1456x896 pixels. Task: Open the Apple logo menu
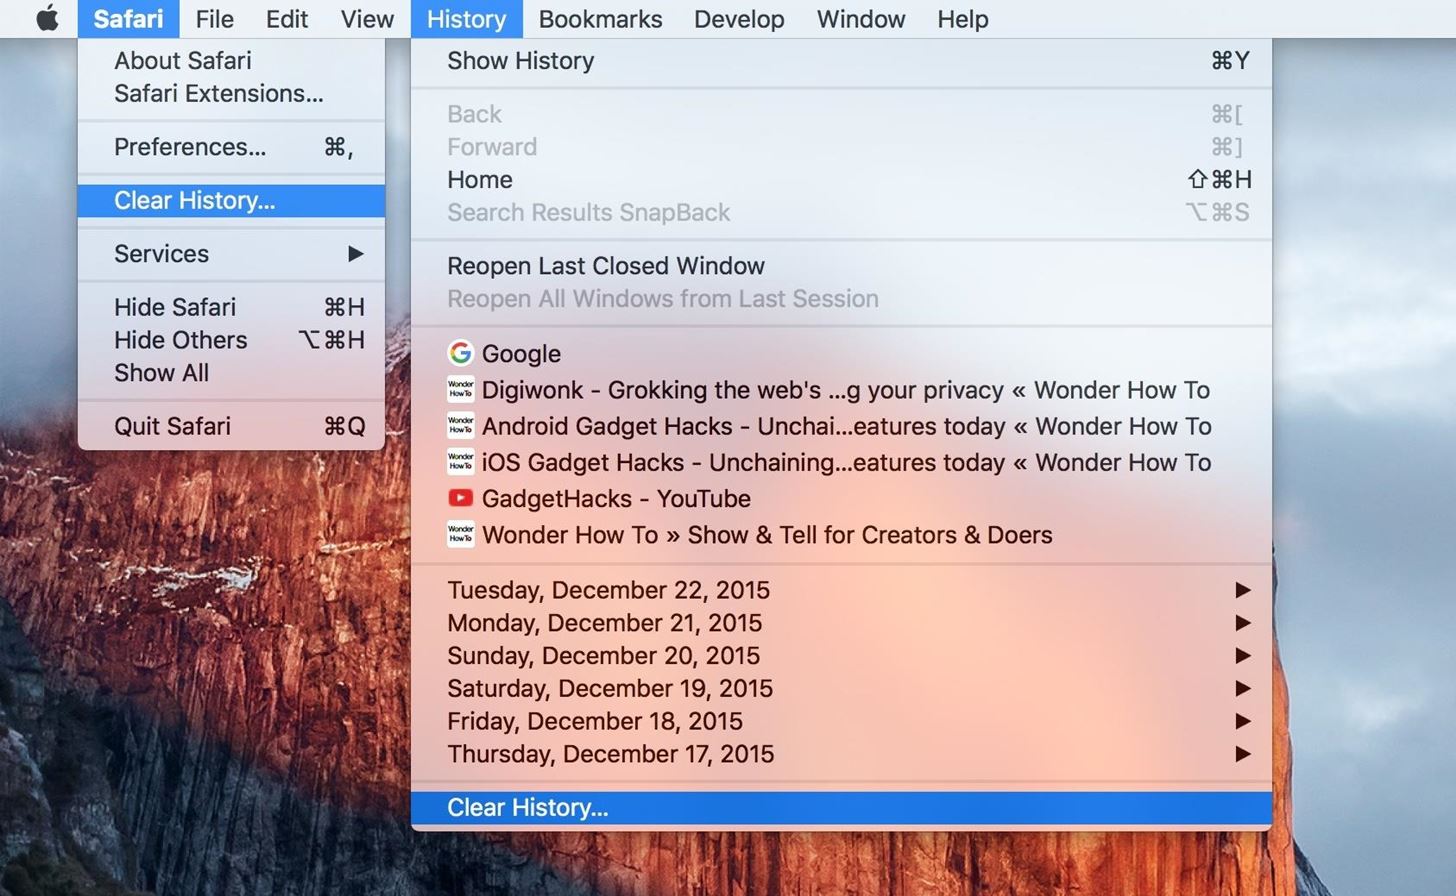pos(47,19)
